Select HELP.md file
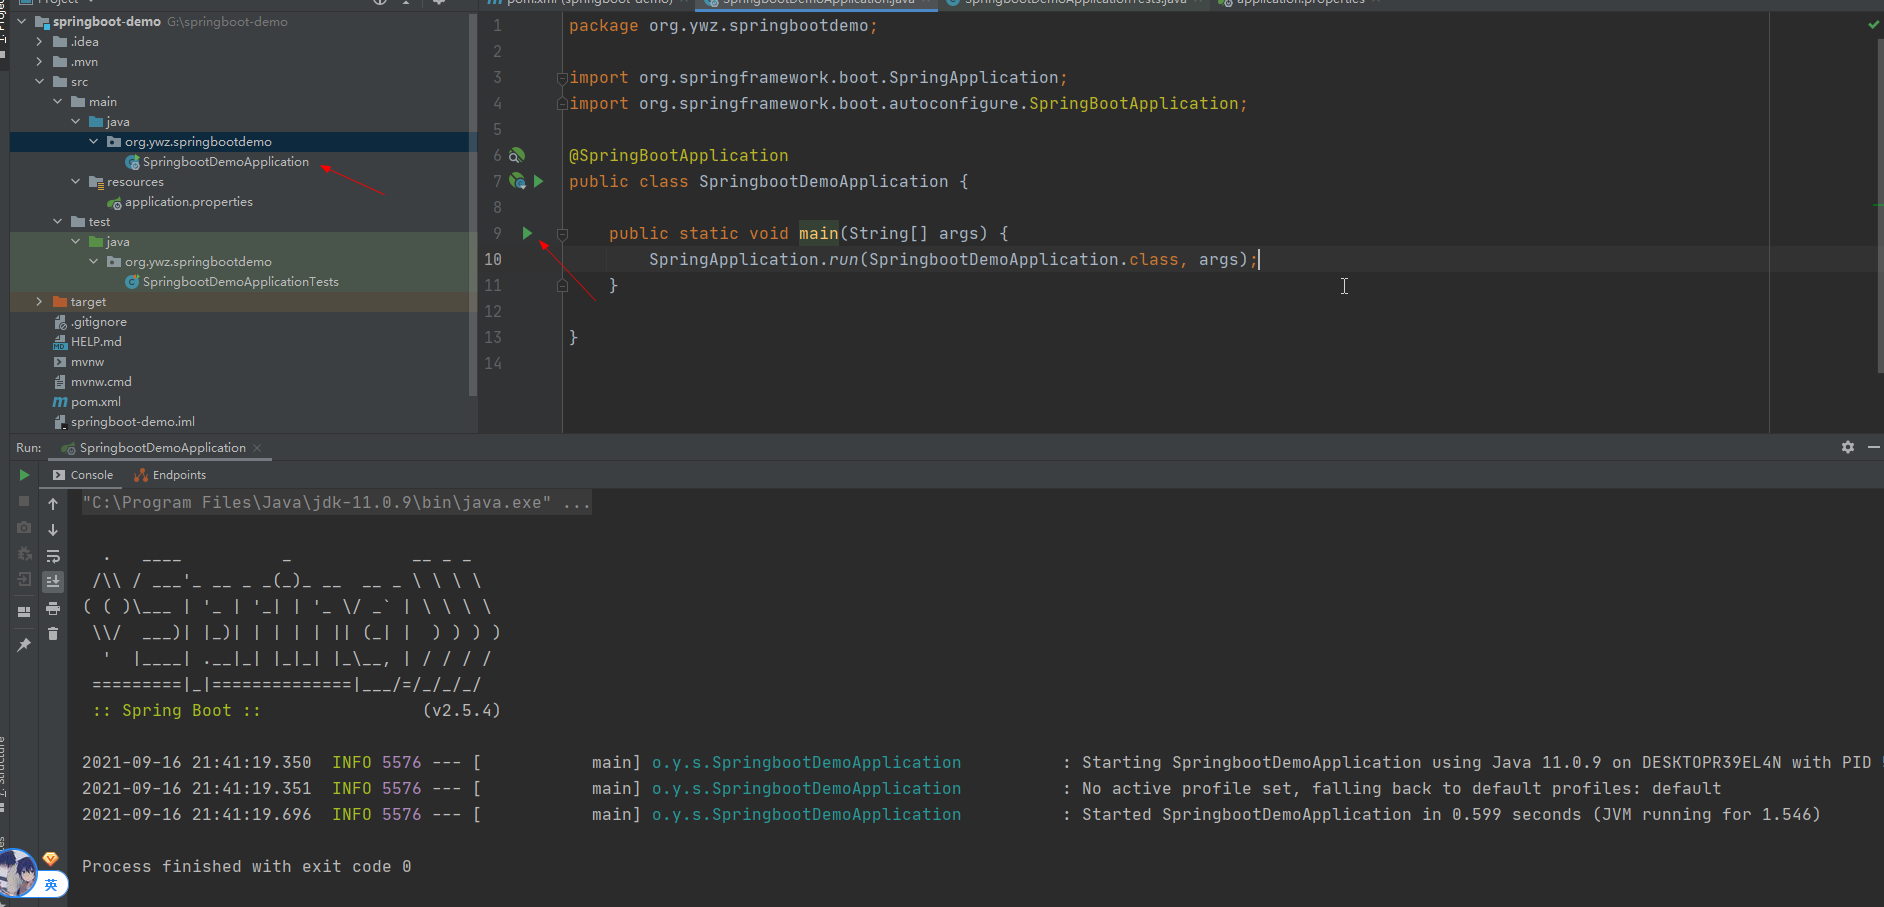Image resolution: width=1884 pixels, height=907 pixels. click(x=96, y=341)
